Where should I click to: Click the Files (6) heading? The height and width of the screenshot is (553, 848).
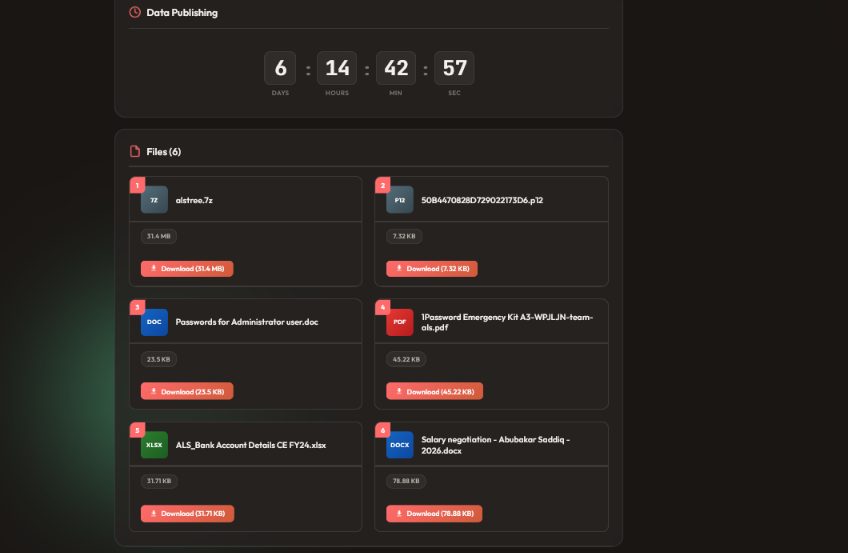tap(163, 152)
